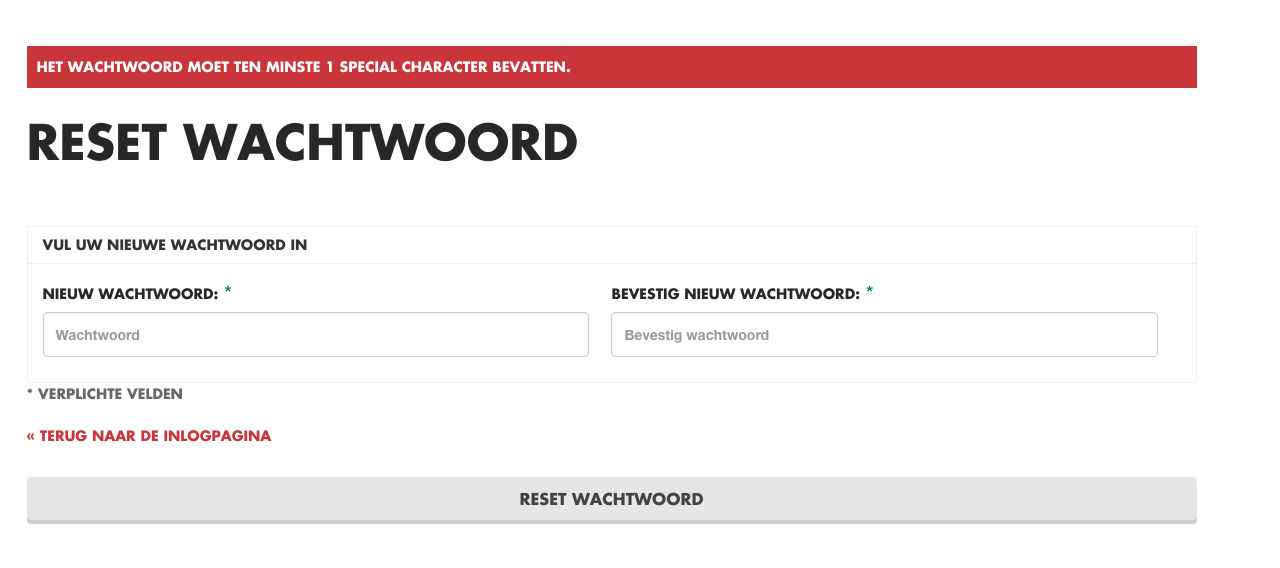Click the word WACHTWOORD in the page heading
Viewport: 1280px width, 568px height.
pos(380,143)
